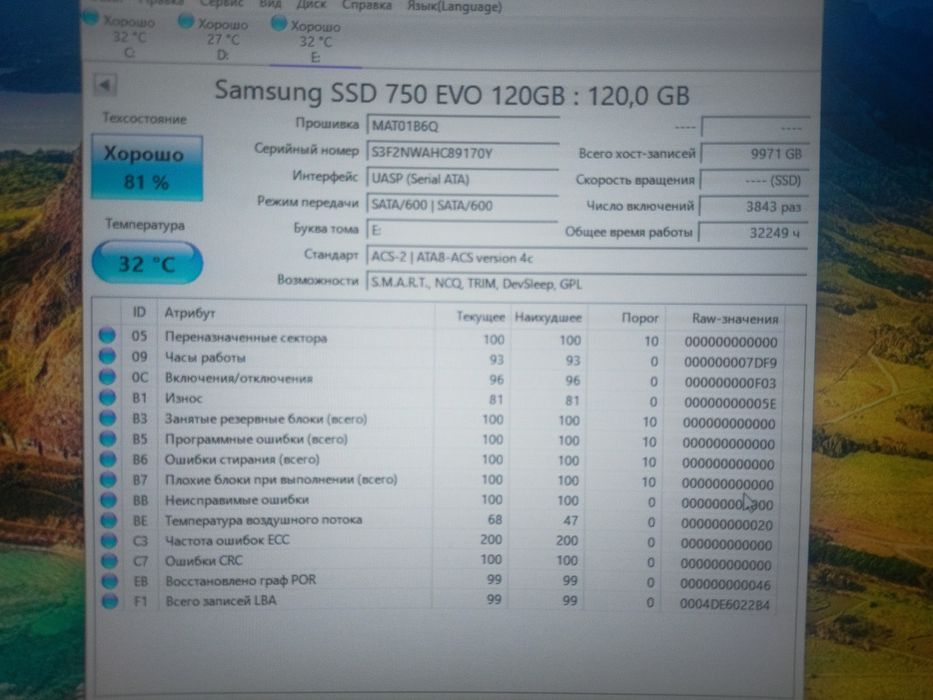Click the blue status icon on drive D: tab

[x=186, y=21]
